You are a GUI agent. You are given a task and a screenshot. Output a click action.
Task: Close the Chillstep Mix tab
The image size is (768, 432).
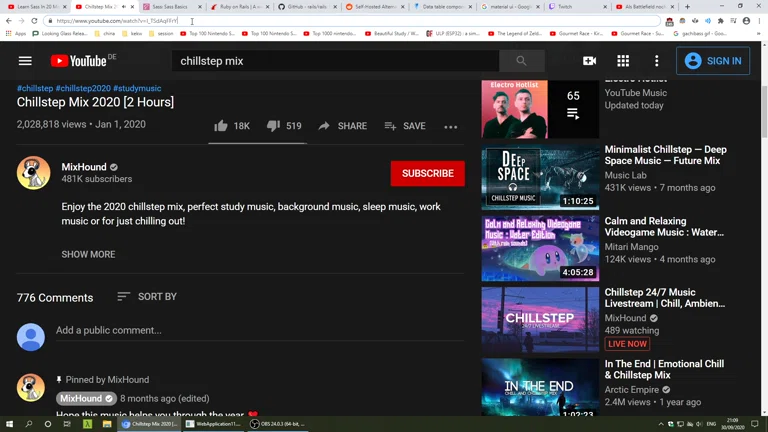132,7
